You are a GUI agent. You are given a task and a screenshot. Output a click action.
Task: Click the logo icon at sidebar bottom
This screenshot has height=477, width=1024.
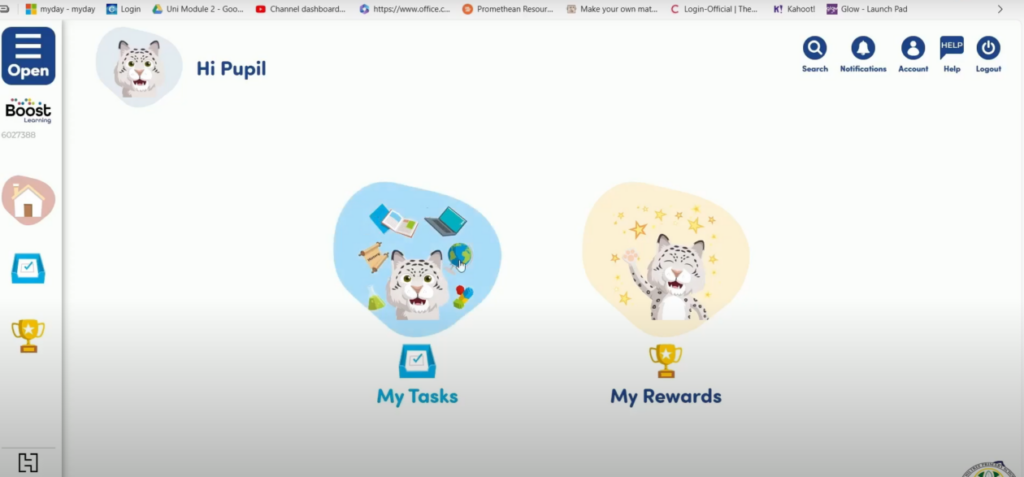(28, 463)
